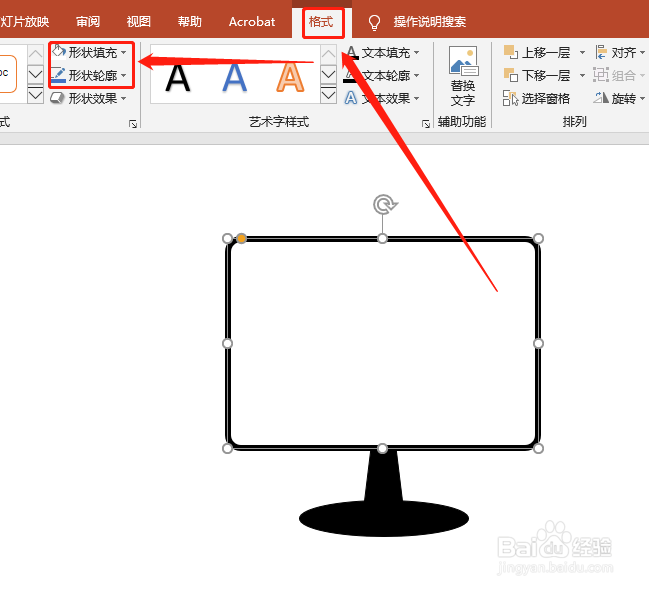Click the 文本轮廓 label
This screenshot has width=649, height=590.
tap(386, 75)
